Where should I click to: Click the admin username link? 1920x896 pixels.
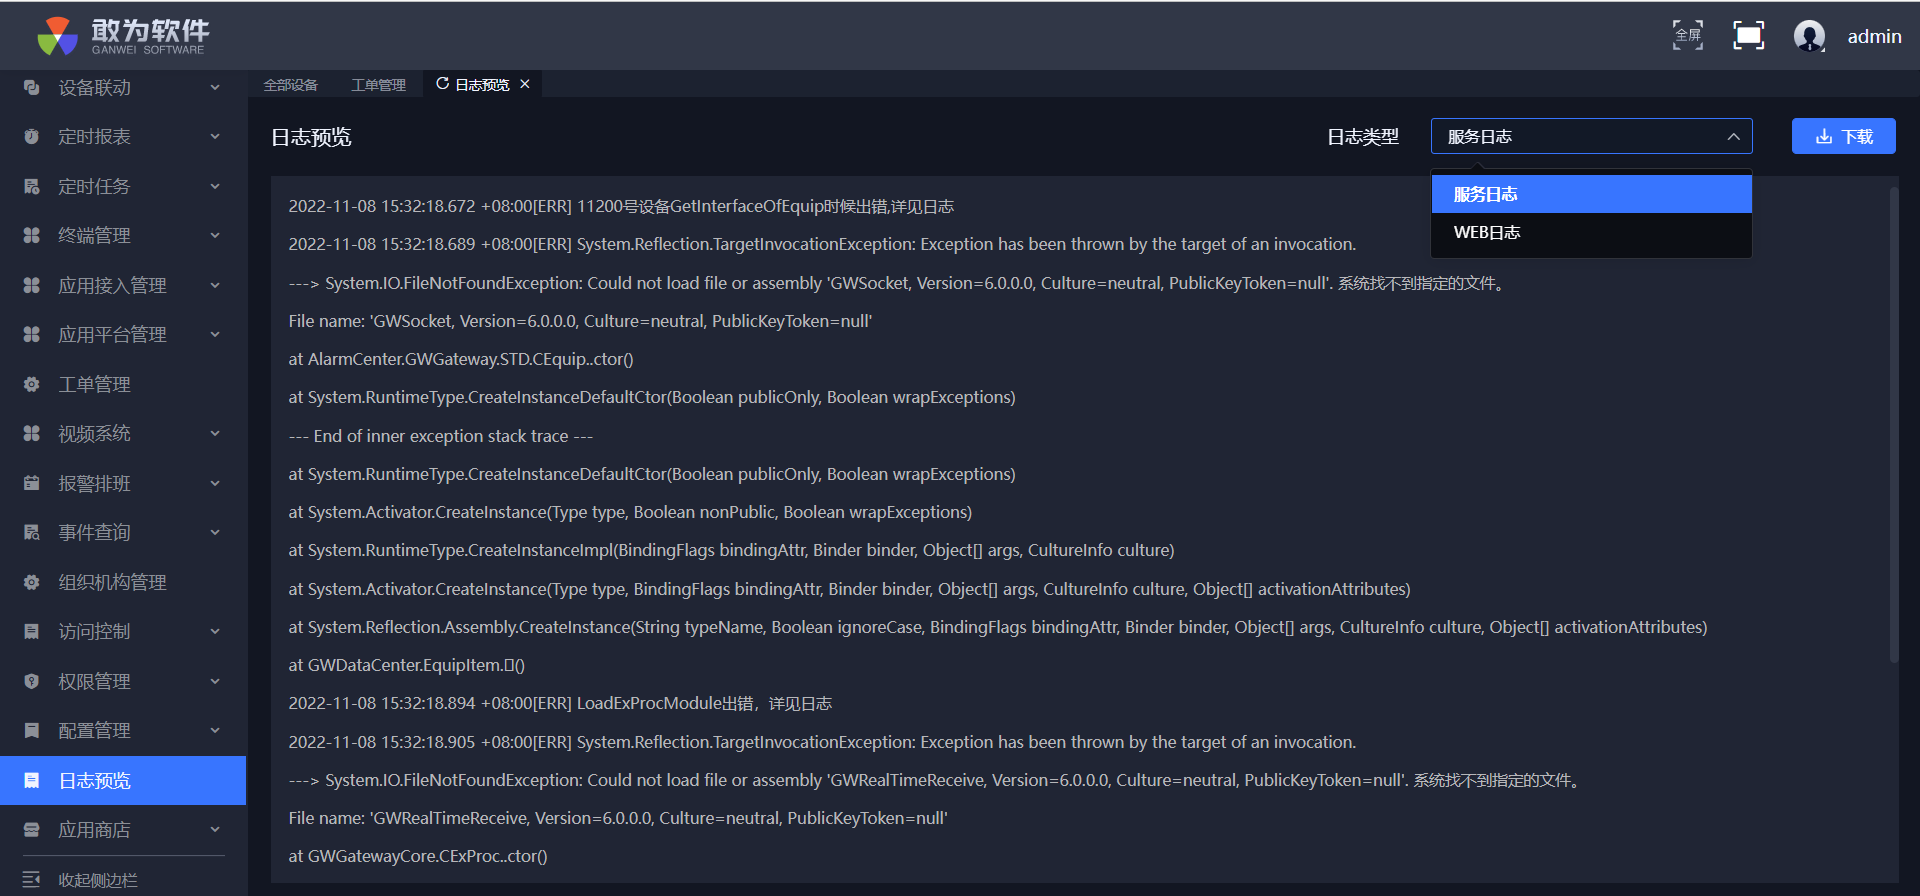[1874, 36]
